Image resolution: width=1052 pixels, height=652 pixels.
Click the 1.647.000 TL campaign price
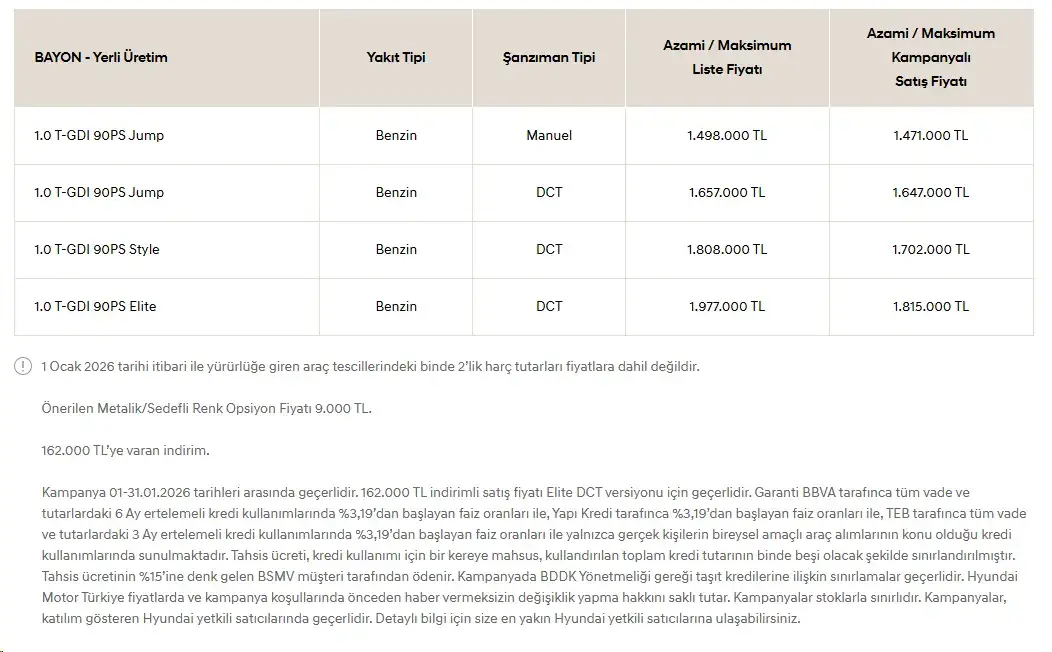[x=931, y=193]
